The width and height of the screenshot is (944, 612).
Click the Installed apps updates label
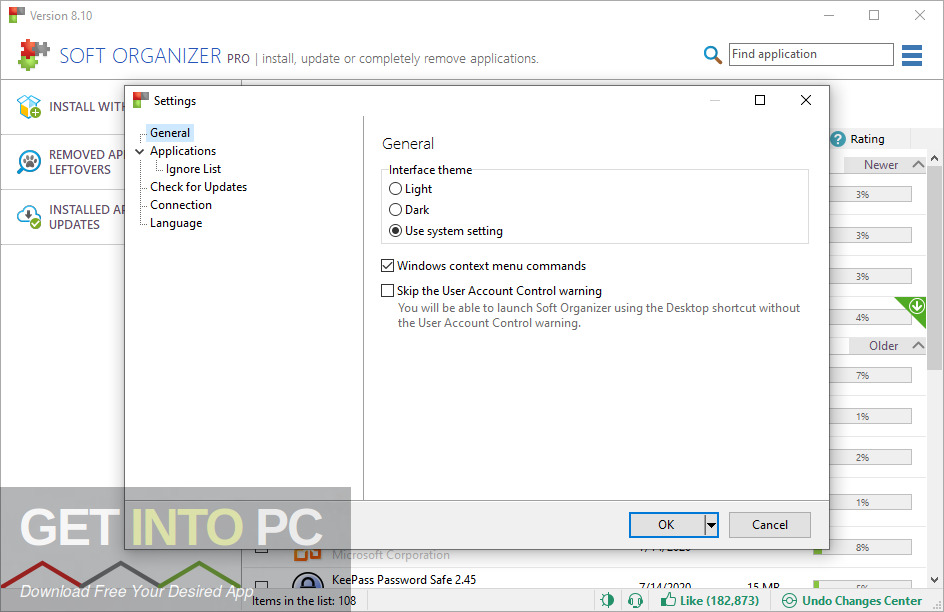pos(87,217)
